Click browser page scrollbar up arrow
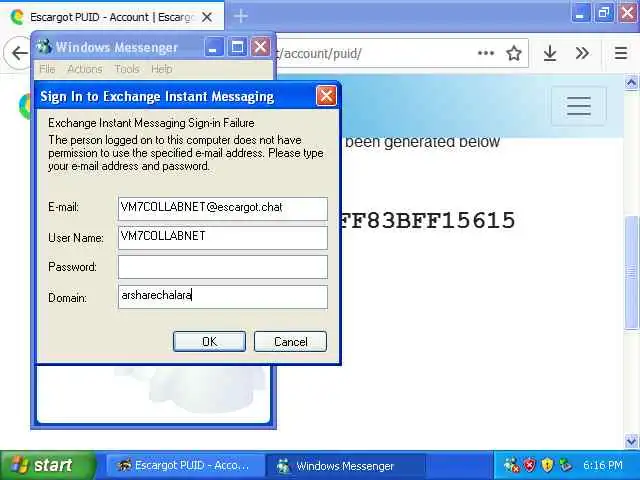The height and width of the screenshot is (480, 640). click(x=631, y=83)
